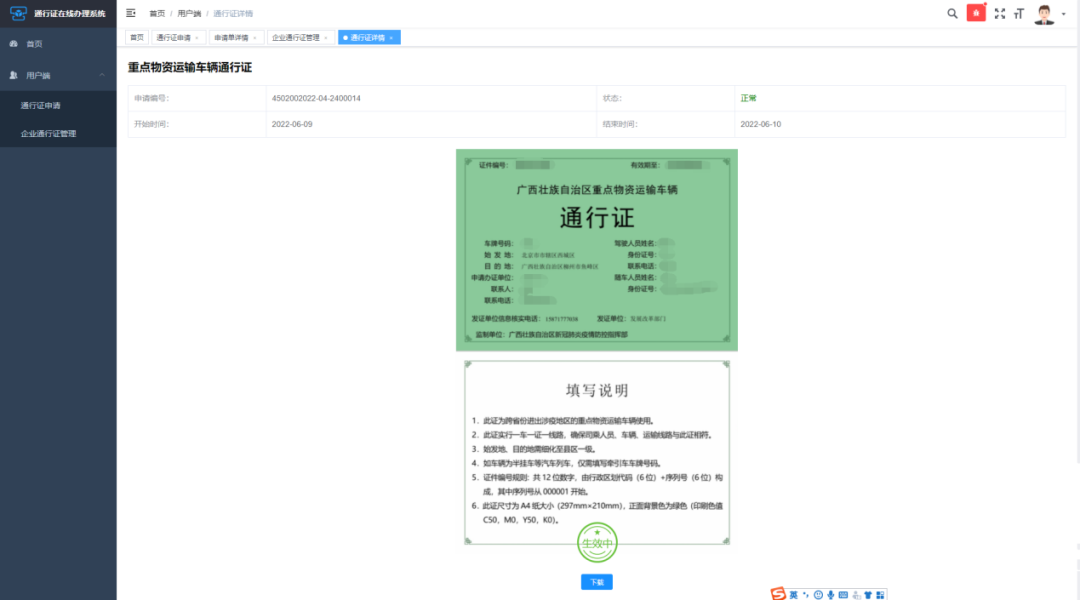
Task: Select 企业通行证管理 in the sidebar
Action: 59,134
